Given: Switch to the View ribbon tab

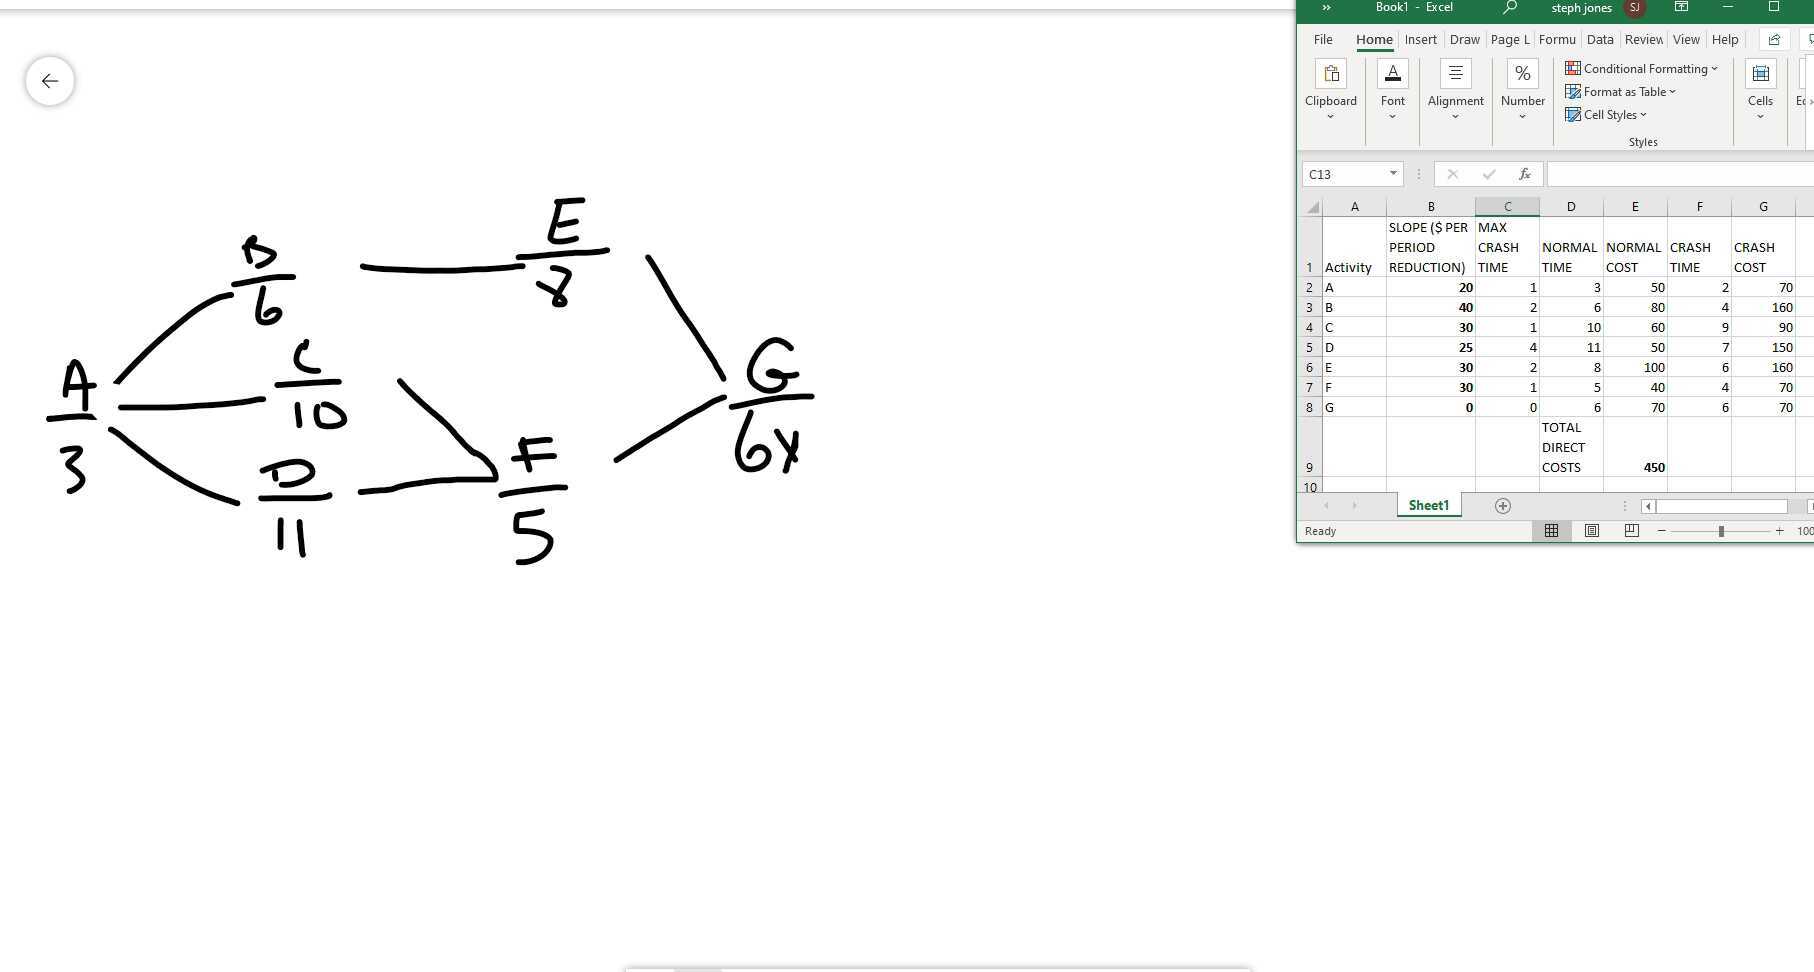Looking at the screenshot, I should pyautogui.click(x=1686, y=40).
